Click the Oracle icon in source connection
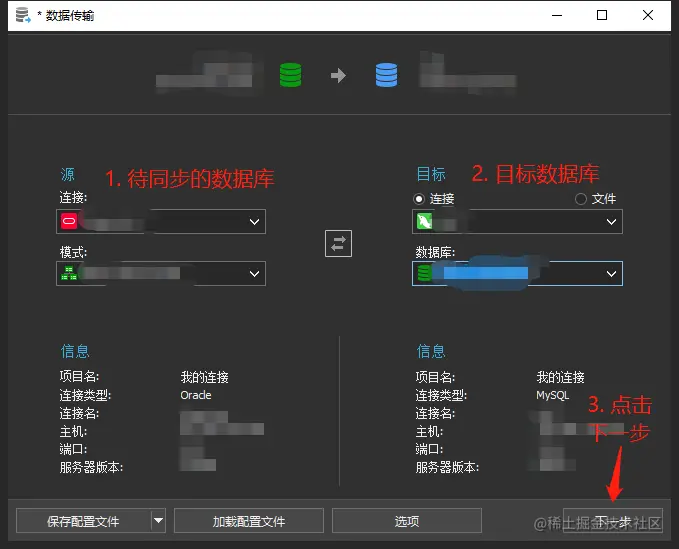Viewport: 679px width, 549px height. pos(69,221)
